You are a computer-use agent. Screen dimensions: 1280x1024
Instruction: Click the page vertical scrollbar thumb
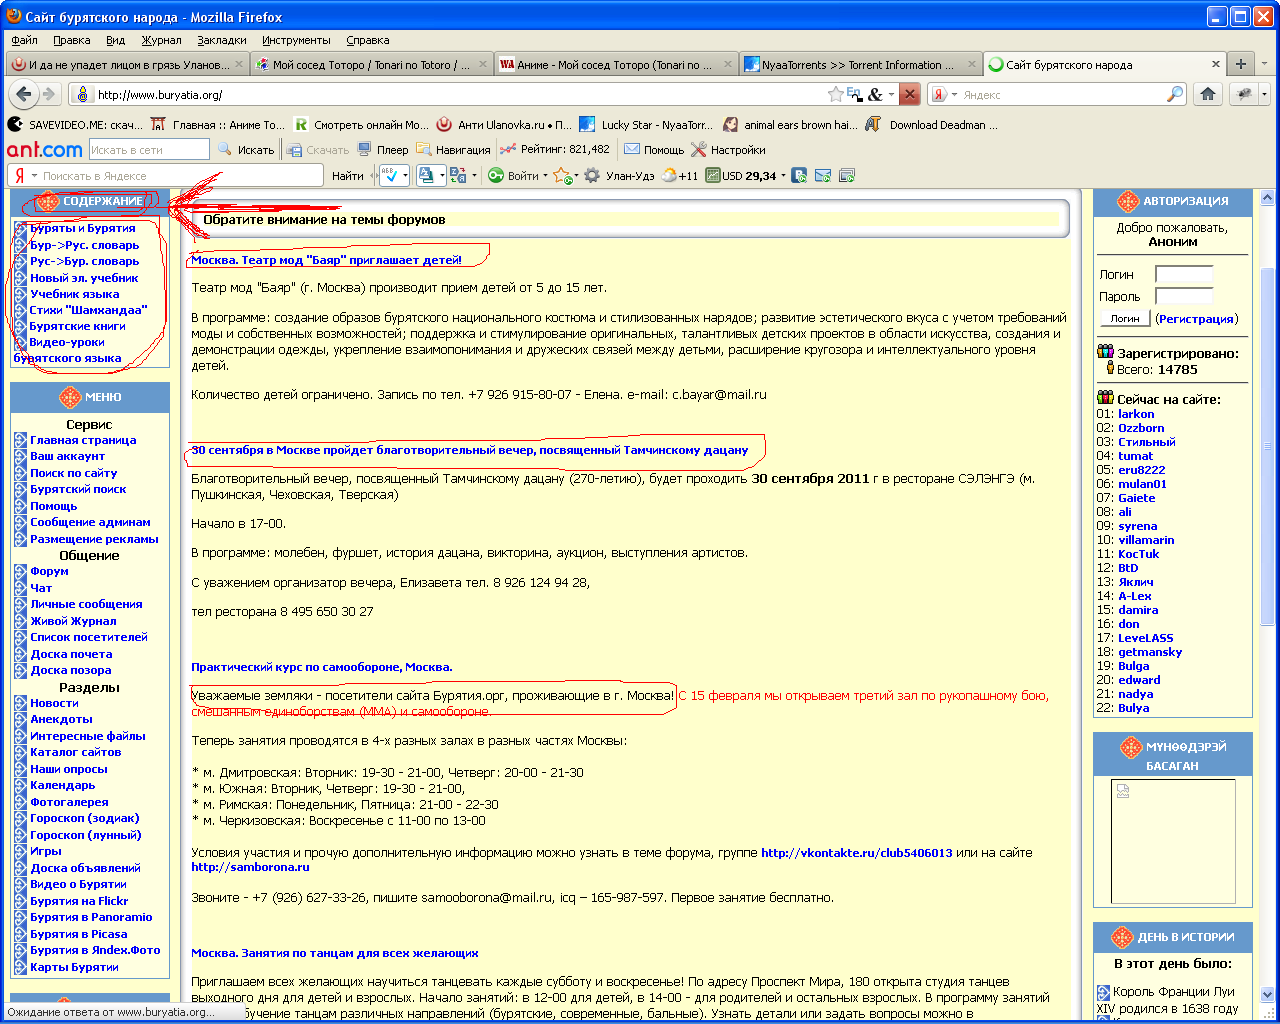(x=1268, y=445)
